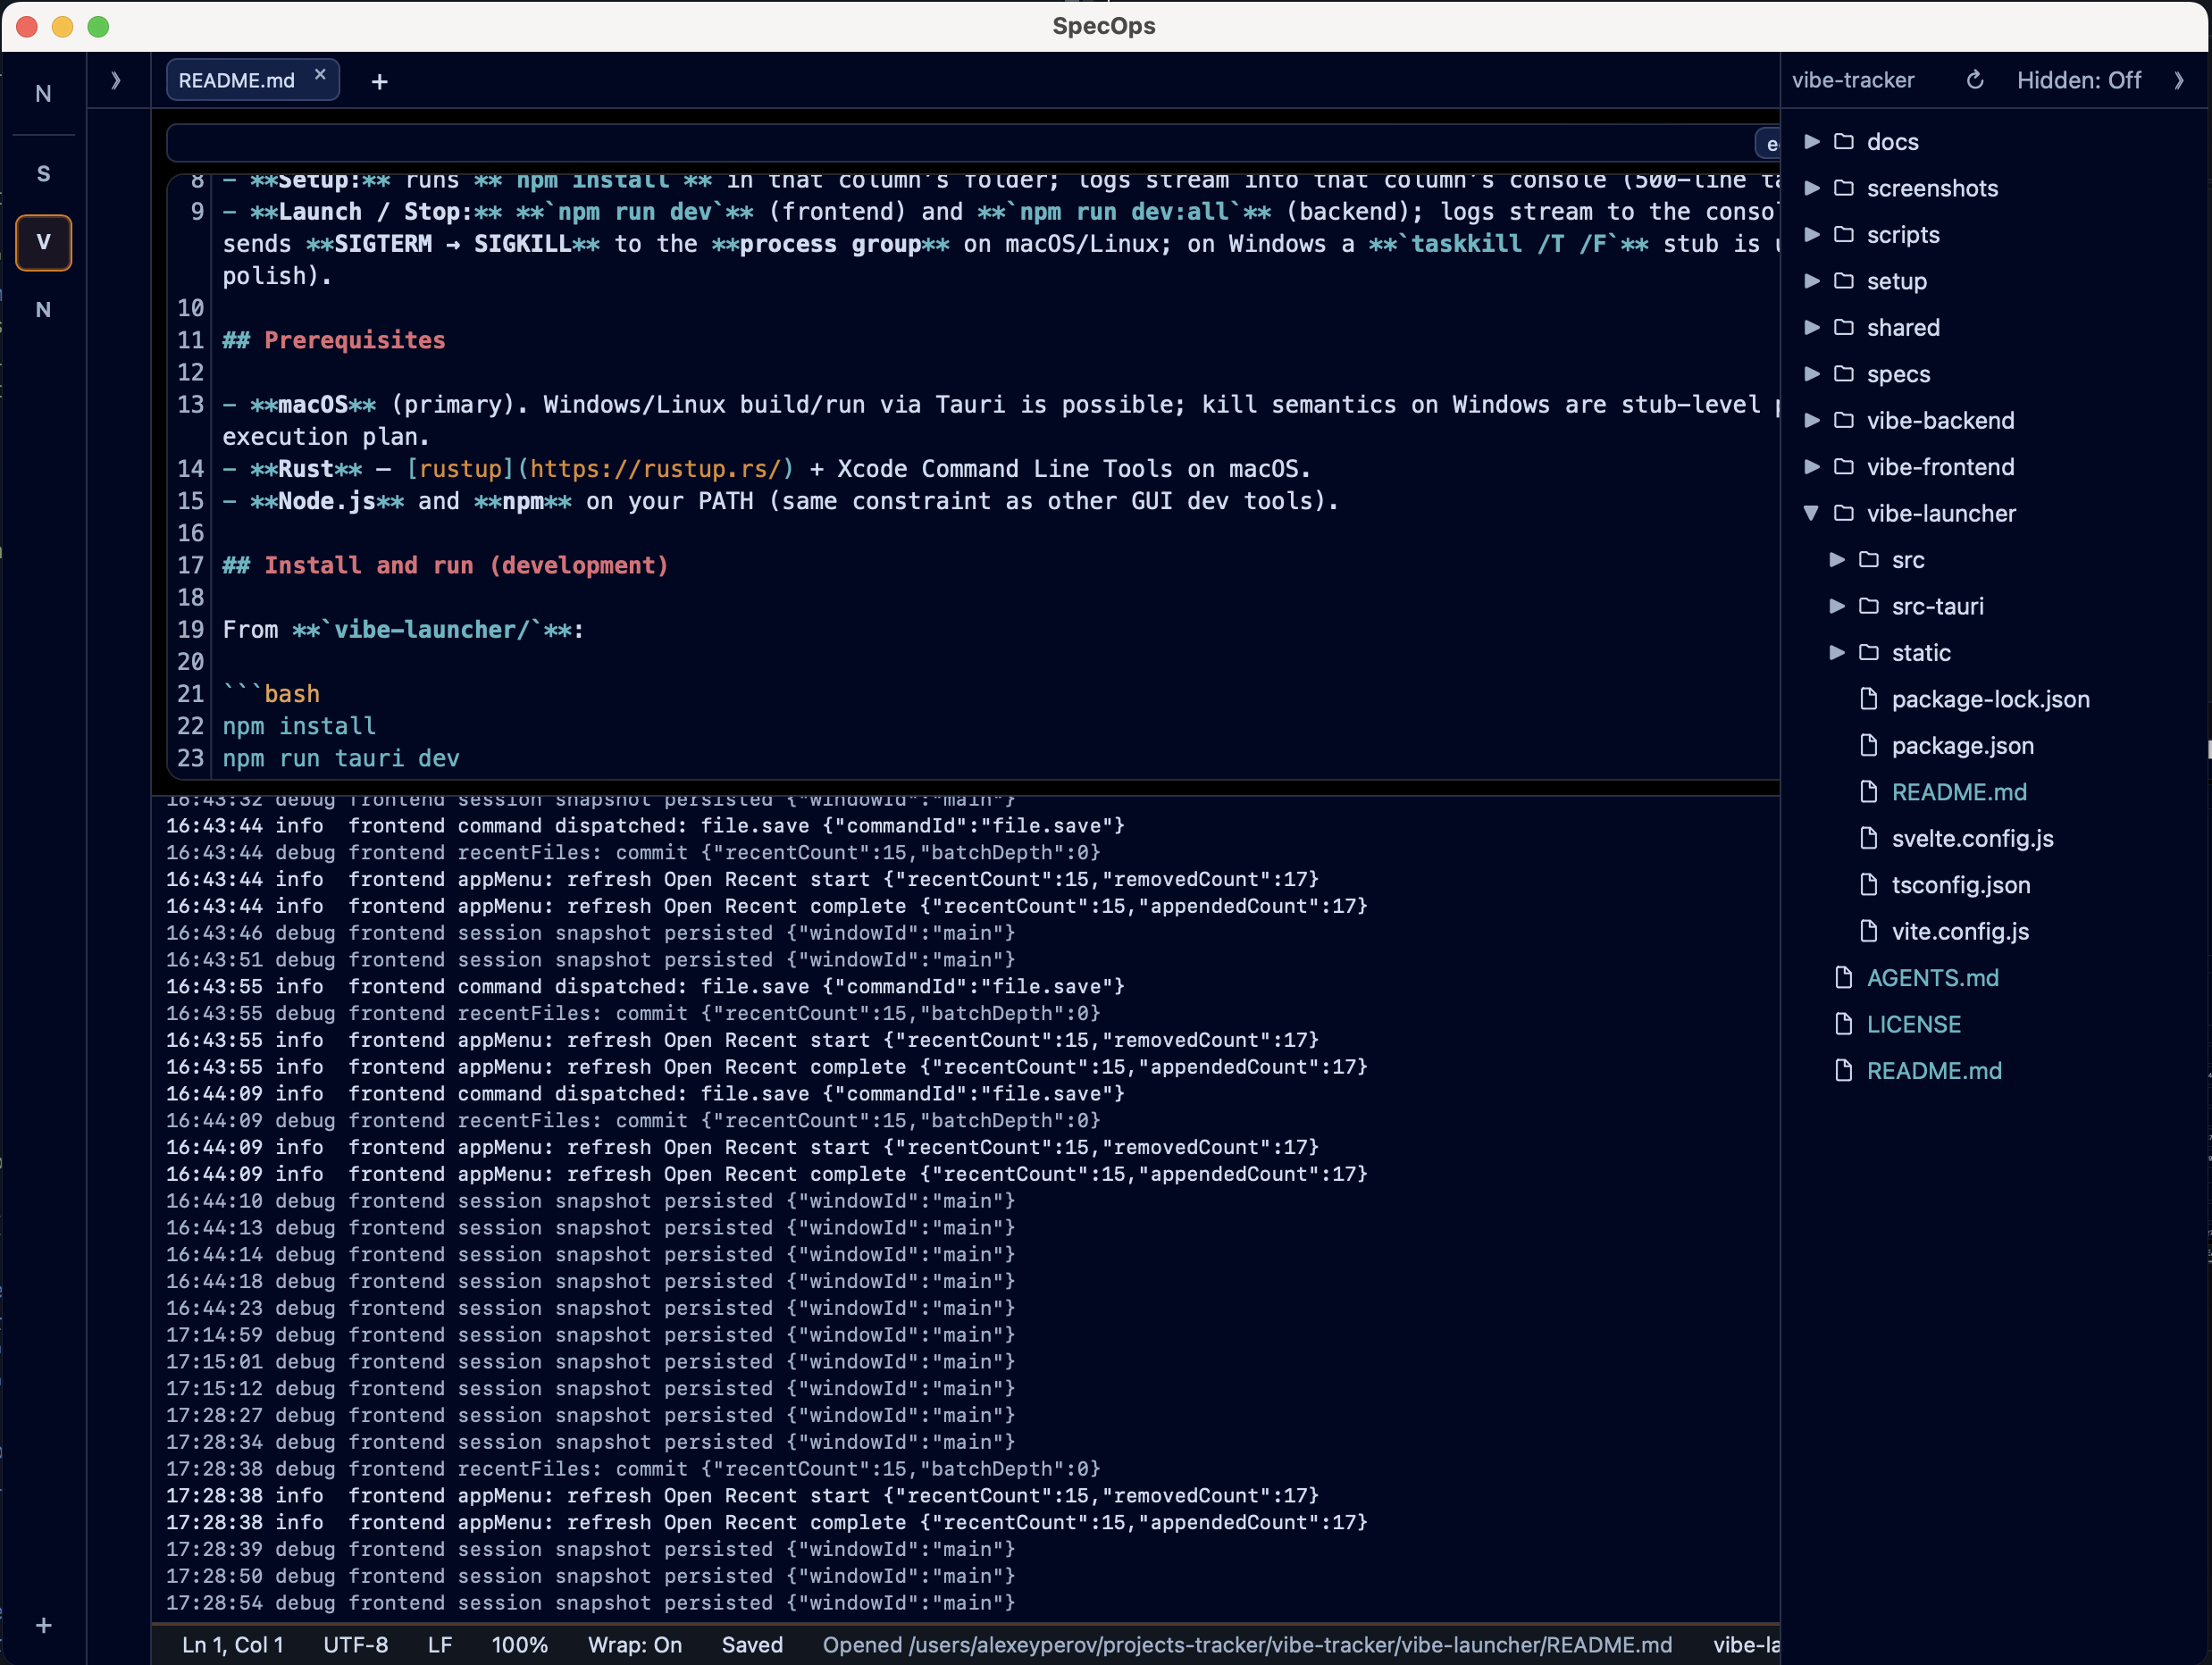Viewport: 2212px width, 1665px height.
Task: Click the LICENSE file icon
Action: (1843, 1024)
